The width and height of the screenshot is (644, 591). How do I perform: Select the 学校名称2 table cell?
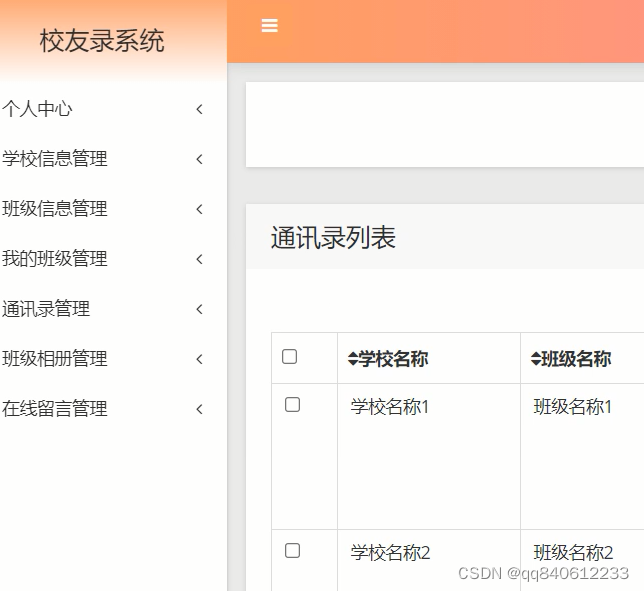(x=429, y=560)
